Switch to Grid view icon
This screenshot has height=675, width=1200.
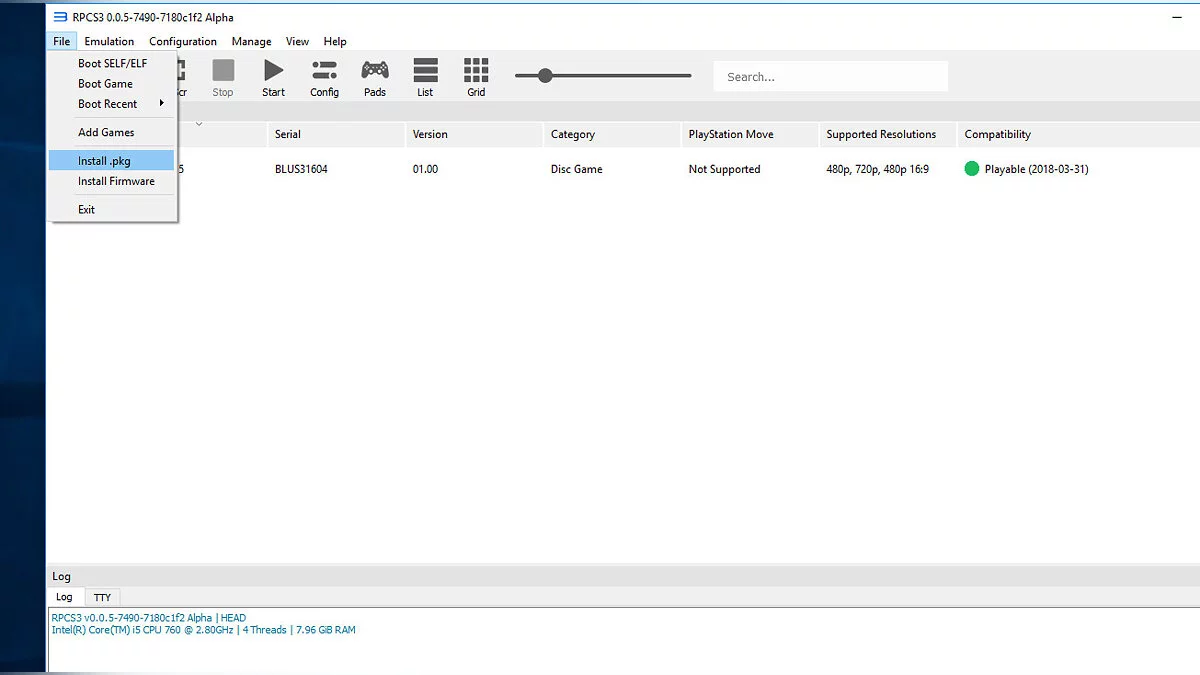476,71
